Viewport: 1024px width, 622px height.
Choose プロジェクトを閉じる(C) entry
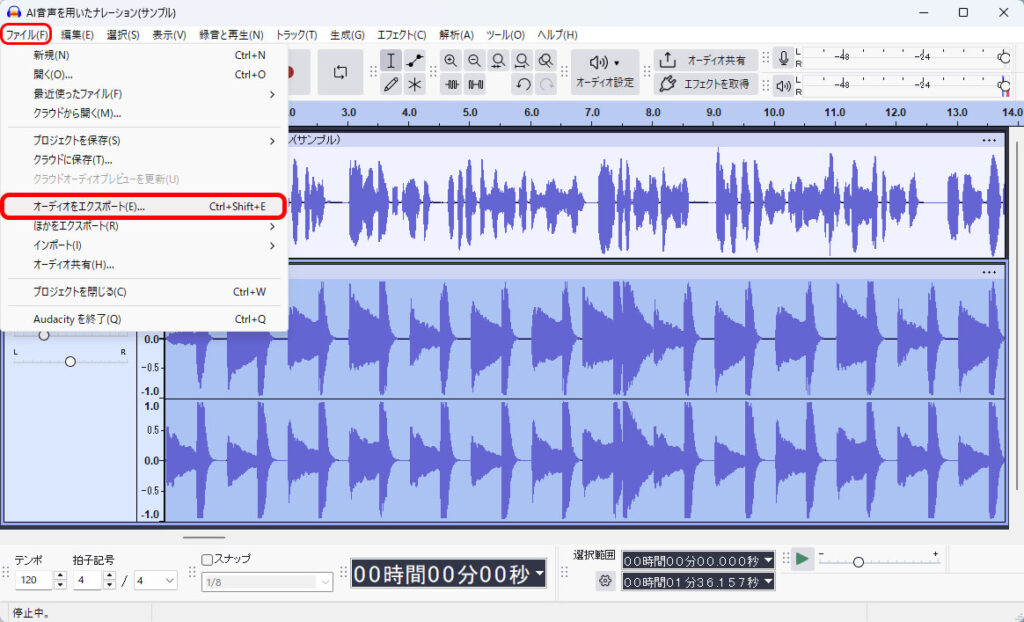144,292
